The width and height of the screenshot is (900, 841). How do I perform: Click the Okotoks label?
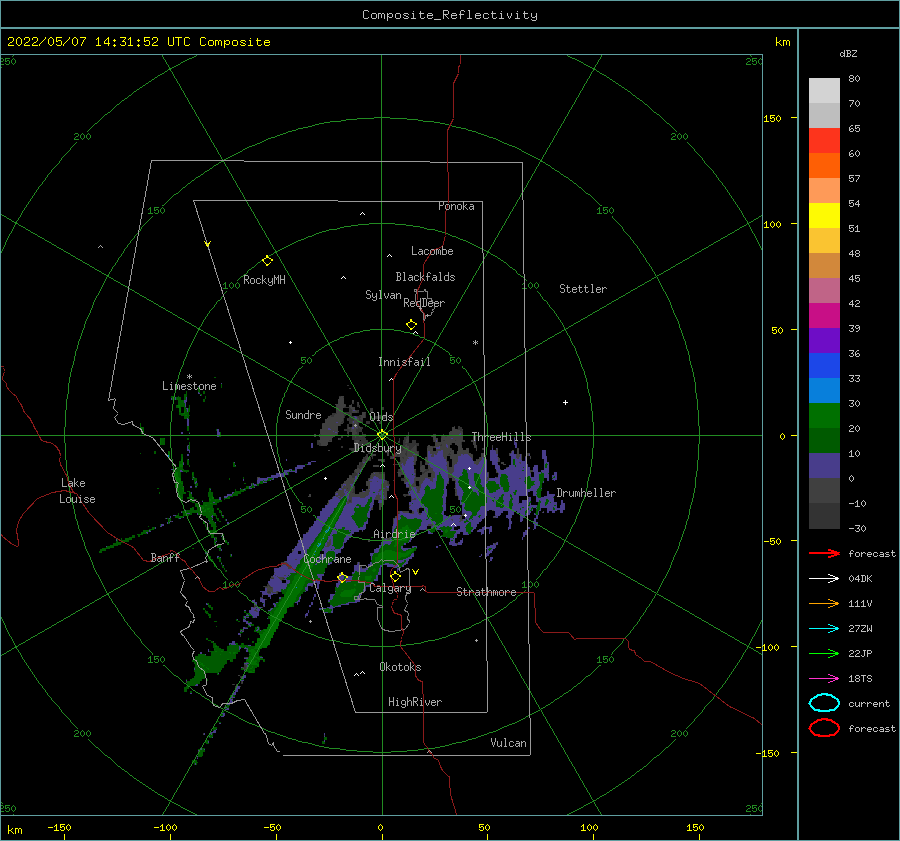click(x=400, y=667)
